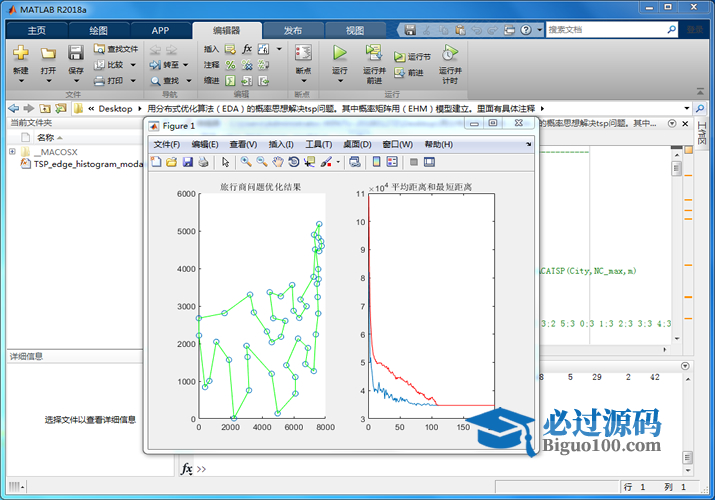Open the Breakpoints (断点) dropdown

(x=303, y=81)
